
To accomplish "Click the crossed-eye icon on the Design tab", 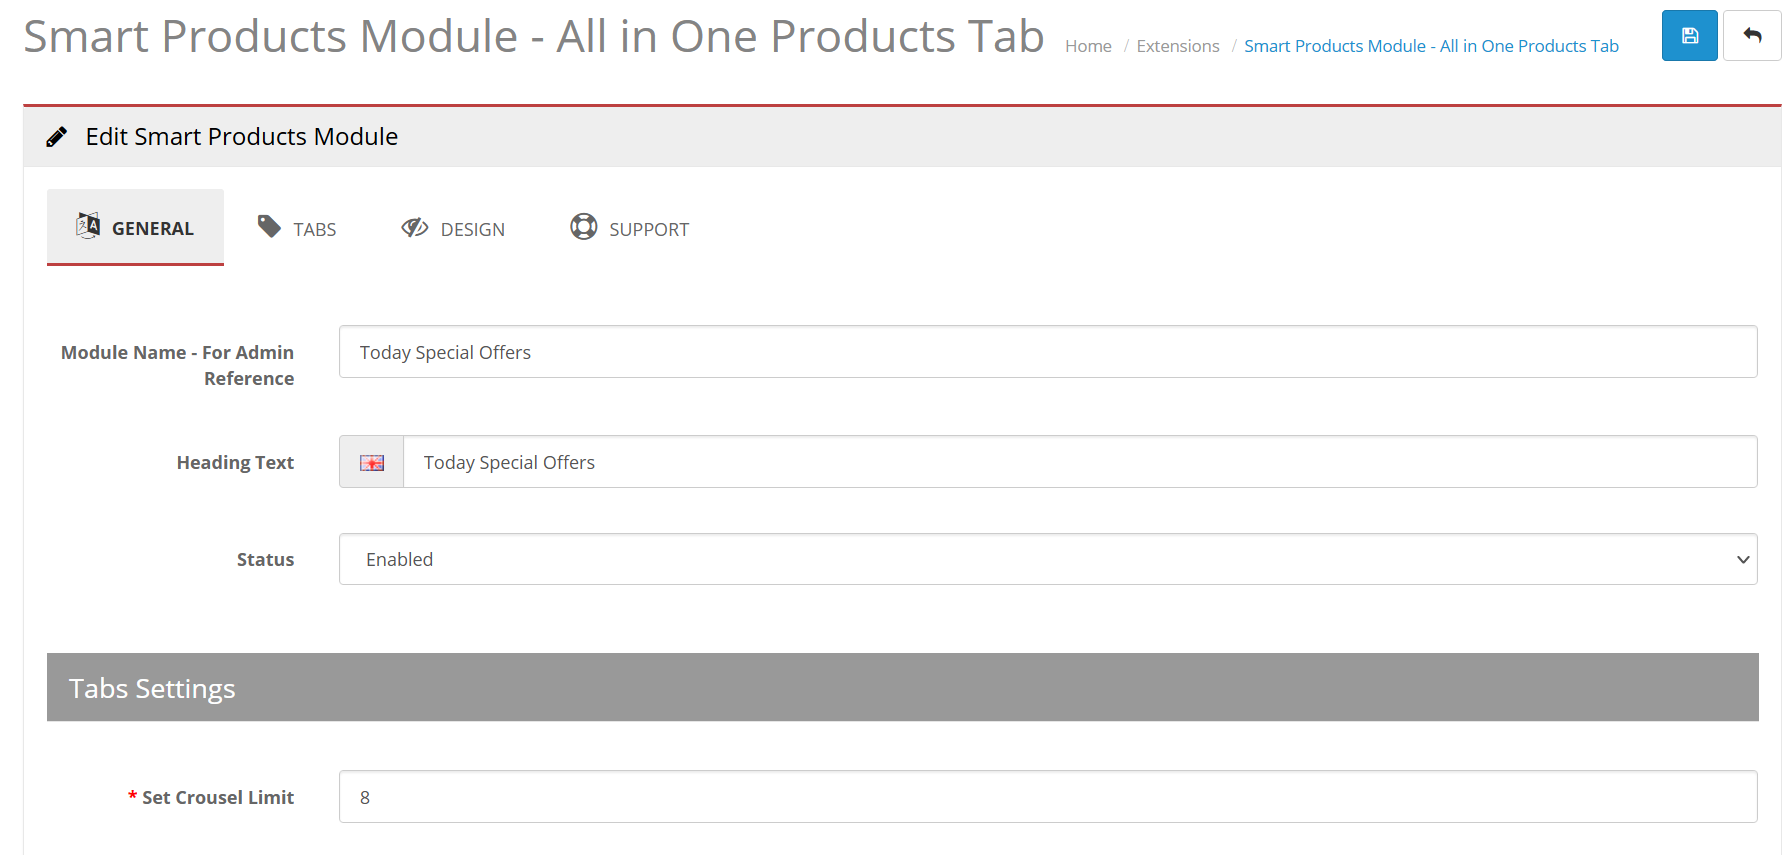I will coord(414,228).
